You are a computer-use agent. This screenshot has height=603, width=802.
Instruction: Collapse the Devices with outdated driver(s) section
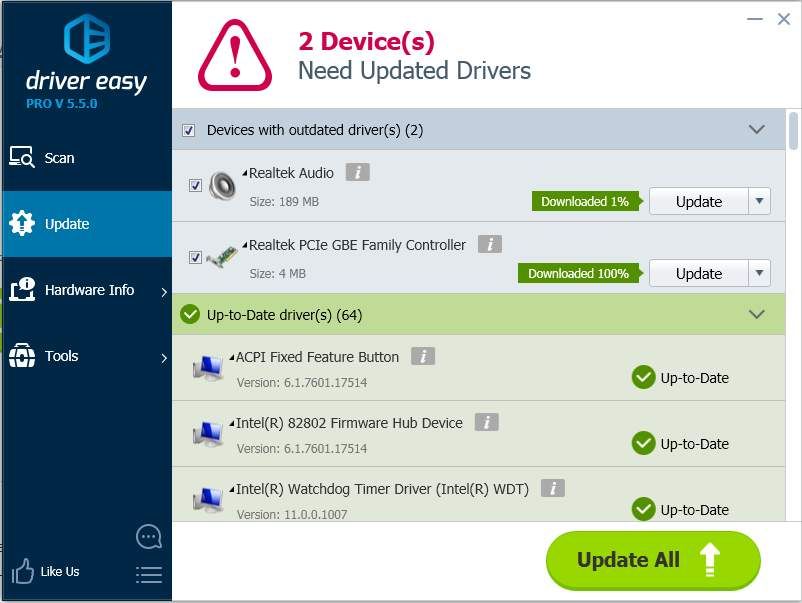click(757, 130)
